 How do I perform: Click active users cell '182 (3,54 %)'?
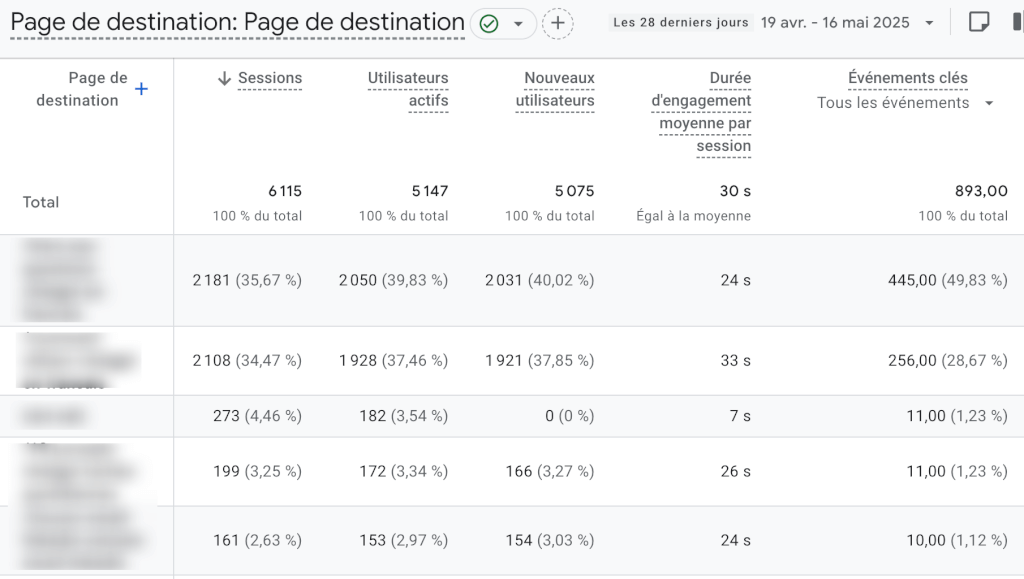click(x=404, y=416)
